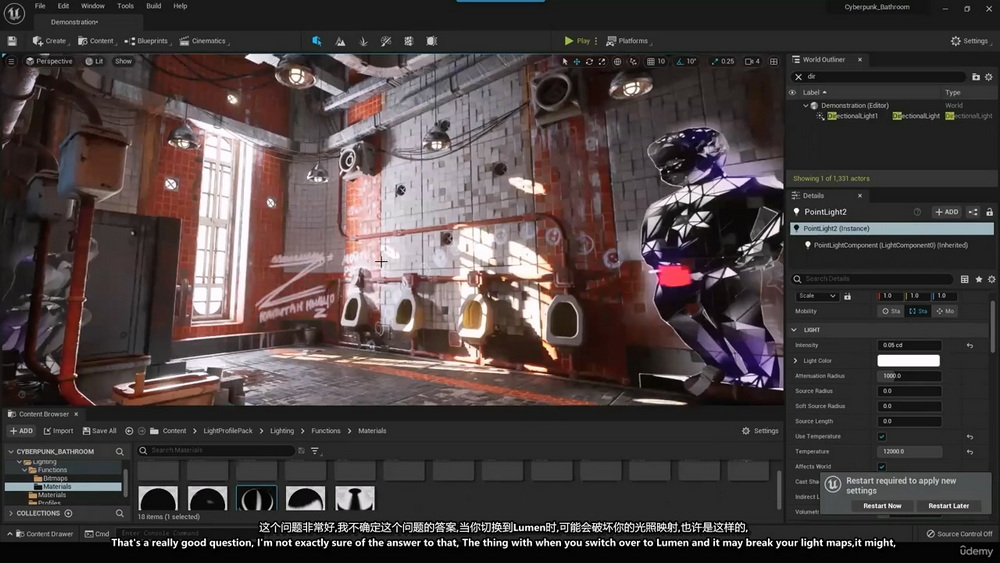This screenshot has height=563, width=1000.
Task: Collapse Demonstration (Editor) in outliner
Action: tap(805, 106)
